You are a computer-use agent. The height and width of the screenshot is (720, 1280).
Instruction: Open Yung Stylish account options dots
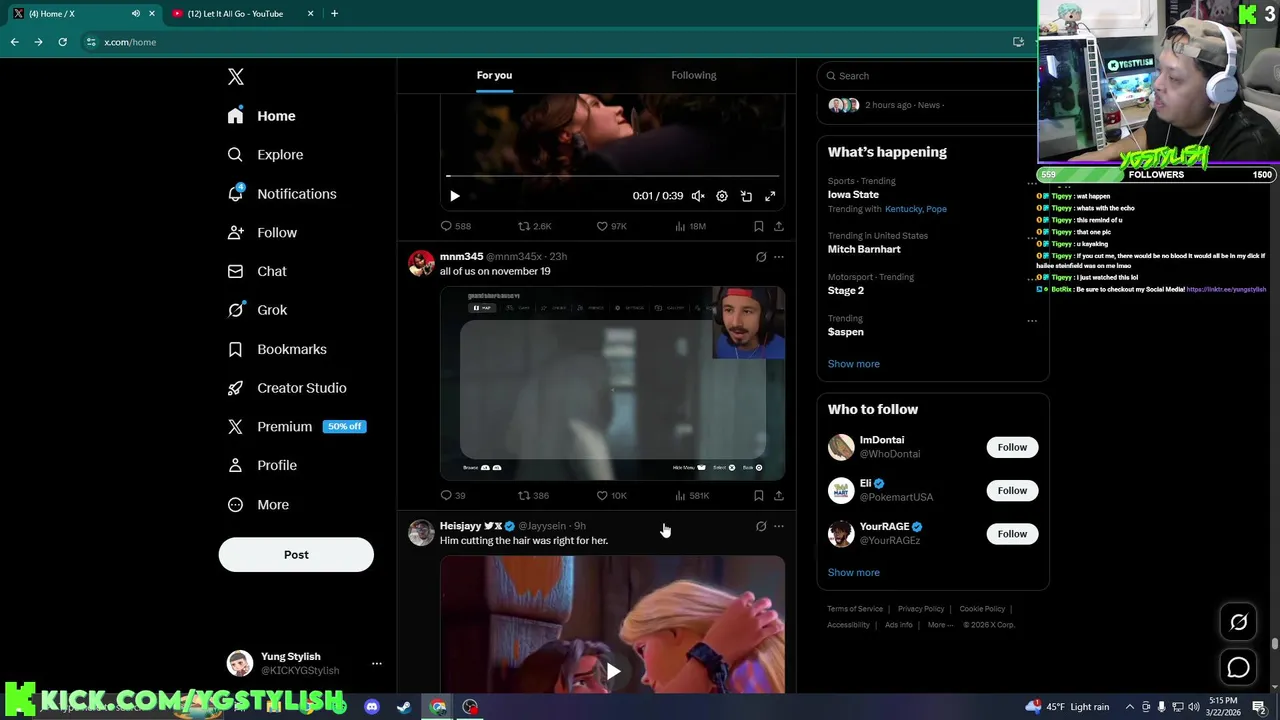[x=377, y=663]
